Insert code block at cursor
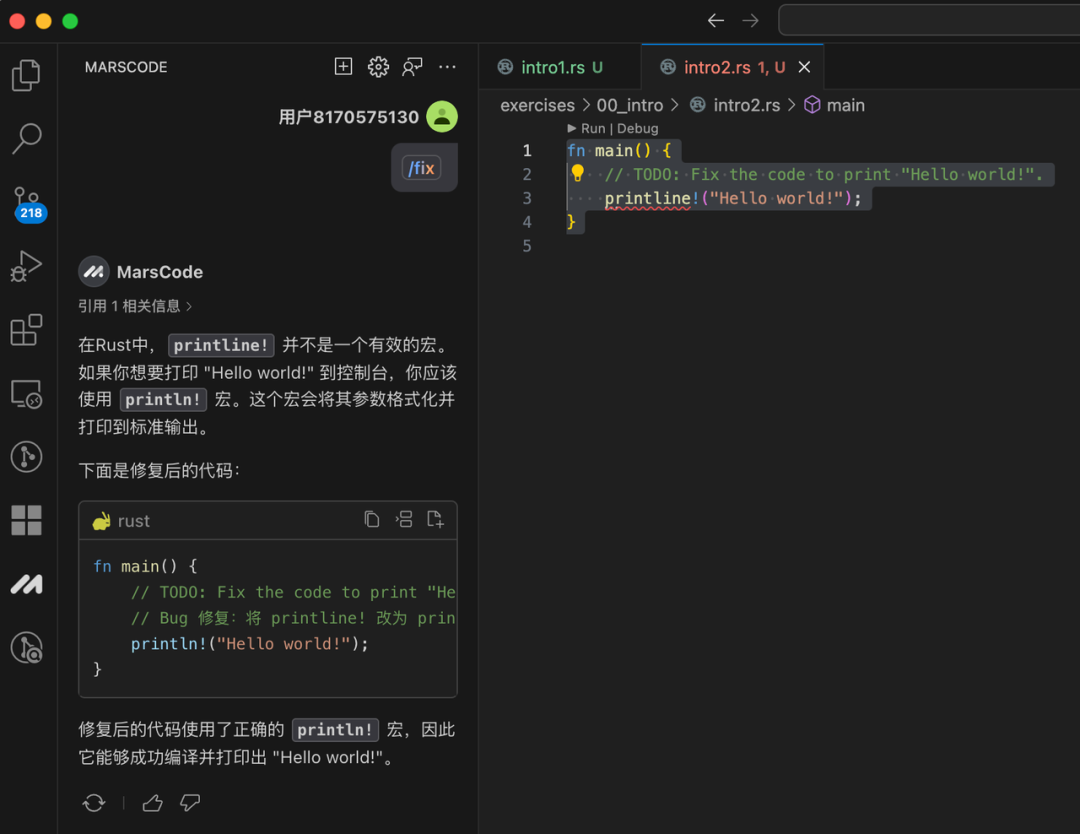This screenshot has width=1080, height=834. click(x=404, y=519)
